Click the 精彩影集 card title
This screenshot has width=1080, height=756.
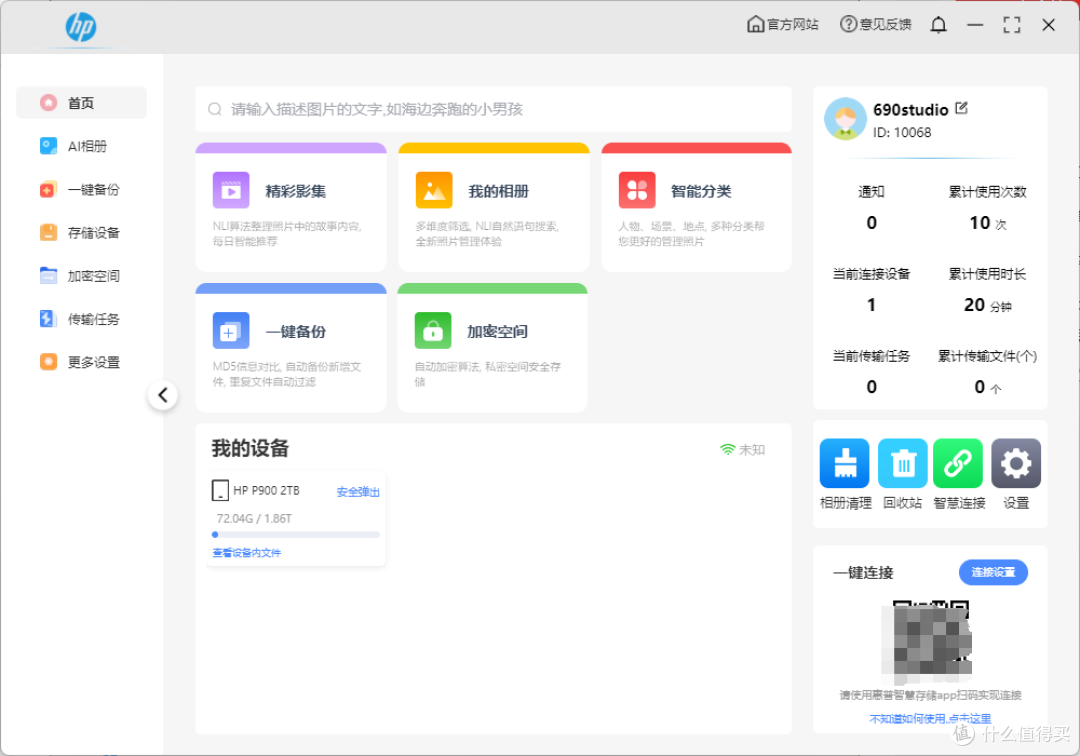[295, 191]
